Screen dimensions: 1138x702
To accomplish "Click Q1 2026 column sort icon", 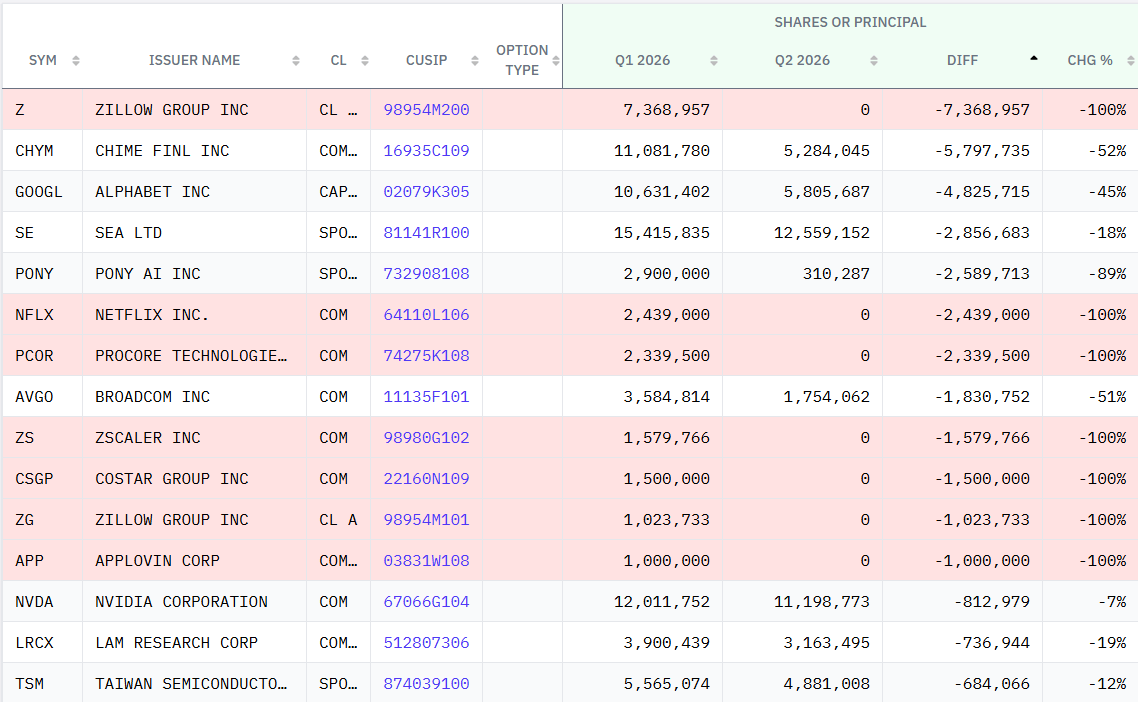I will coord(713,61).
